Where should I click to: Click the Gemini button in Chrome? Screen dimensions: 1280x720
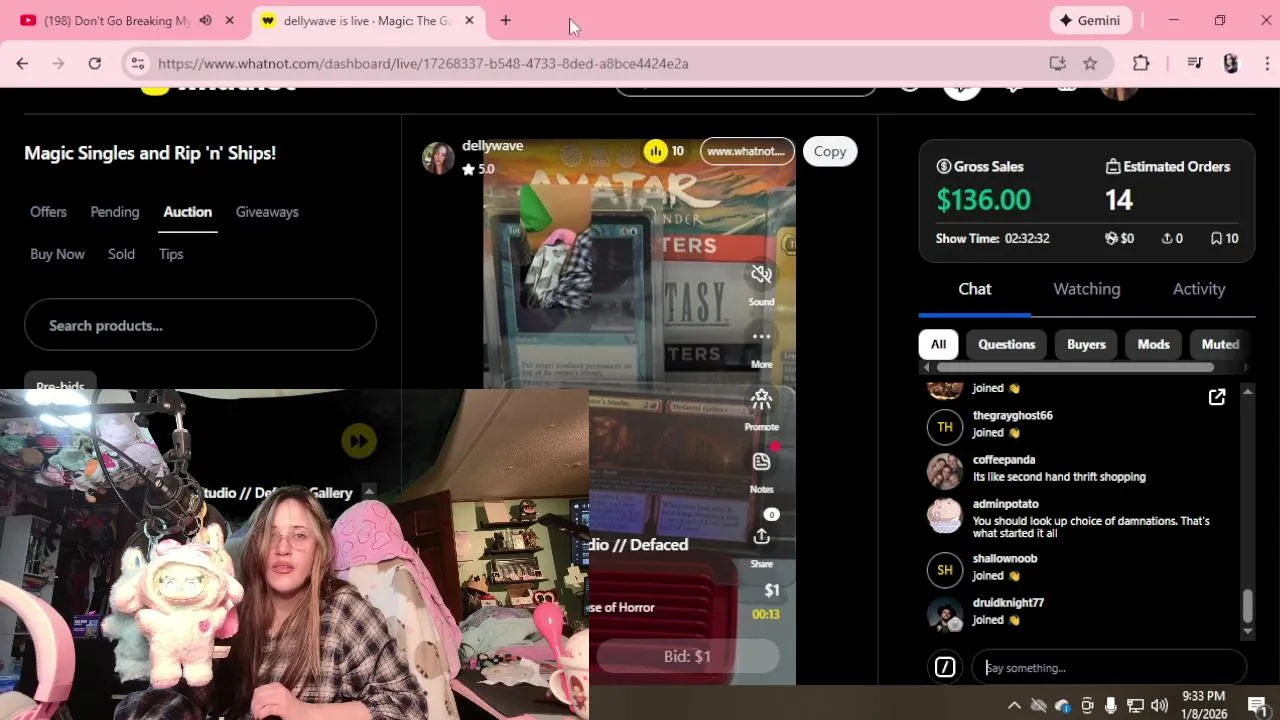(1091, 20)
